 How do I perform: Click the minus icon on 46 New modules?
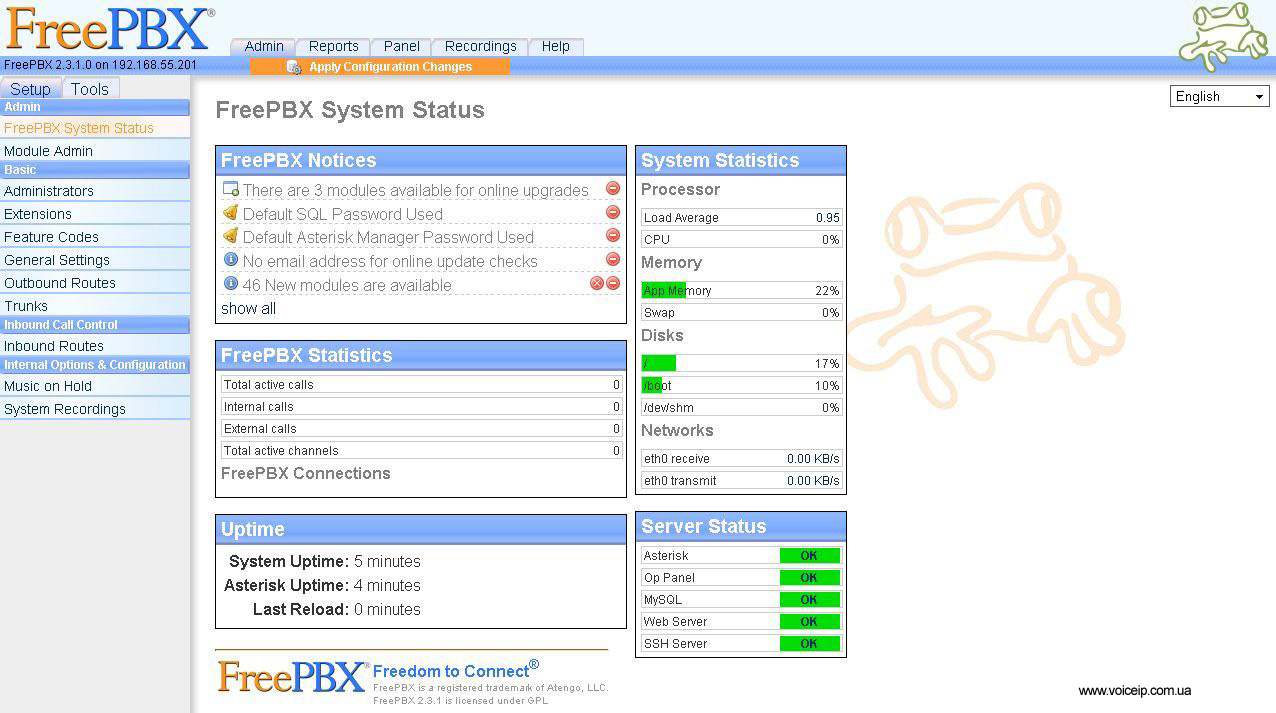(613, 284)
